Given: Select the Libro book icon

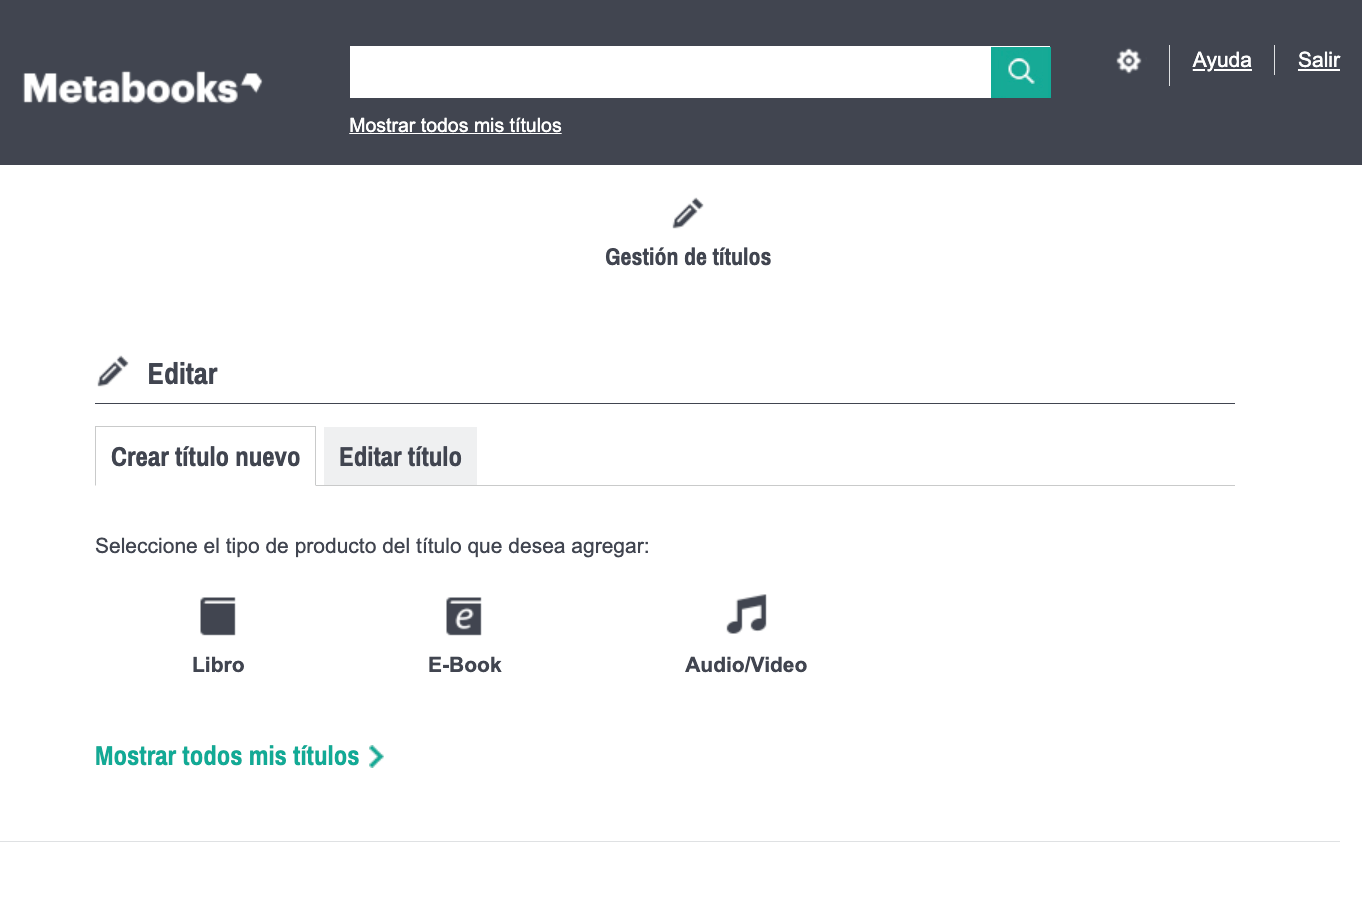Looking at the screenshot, I should [217, 616].
